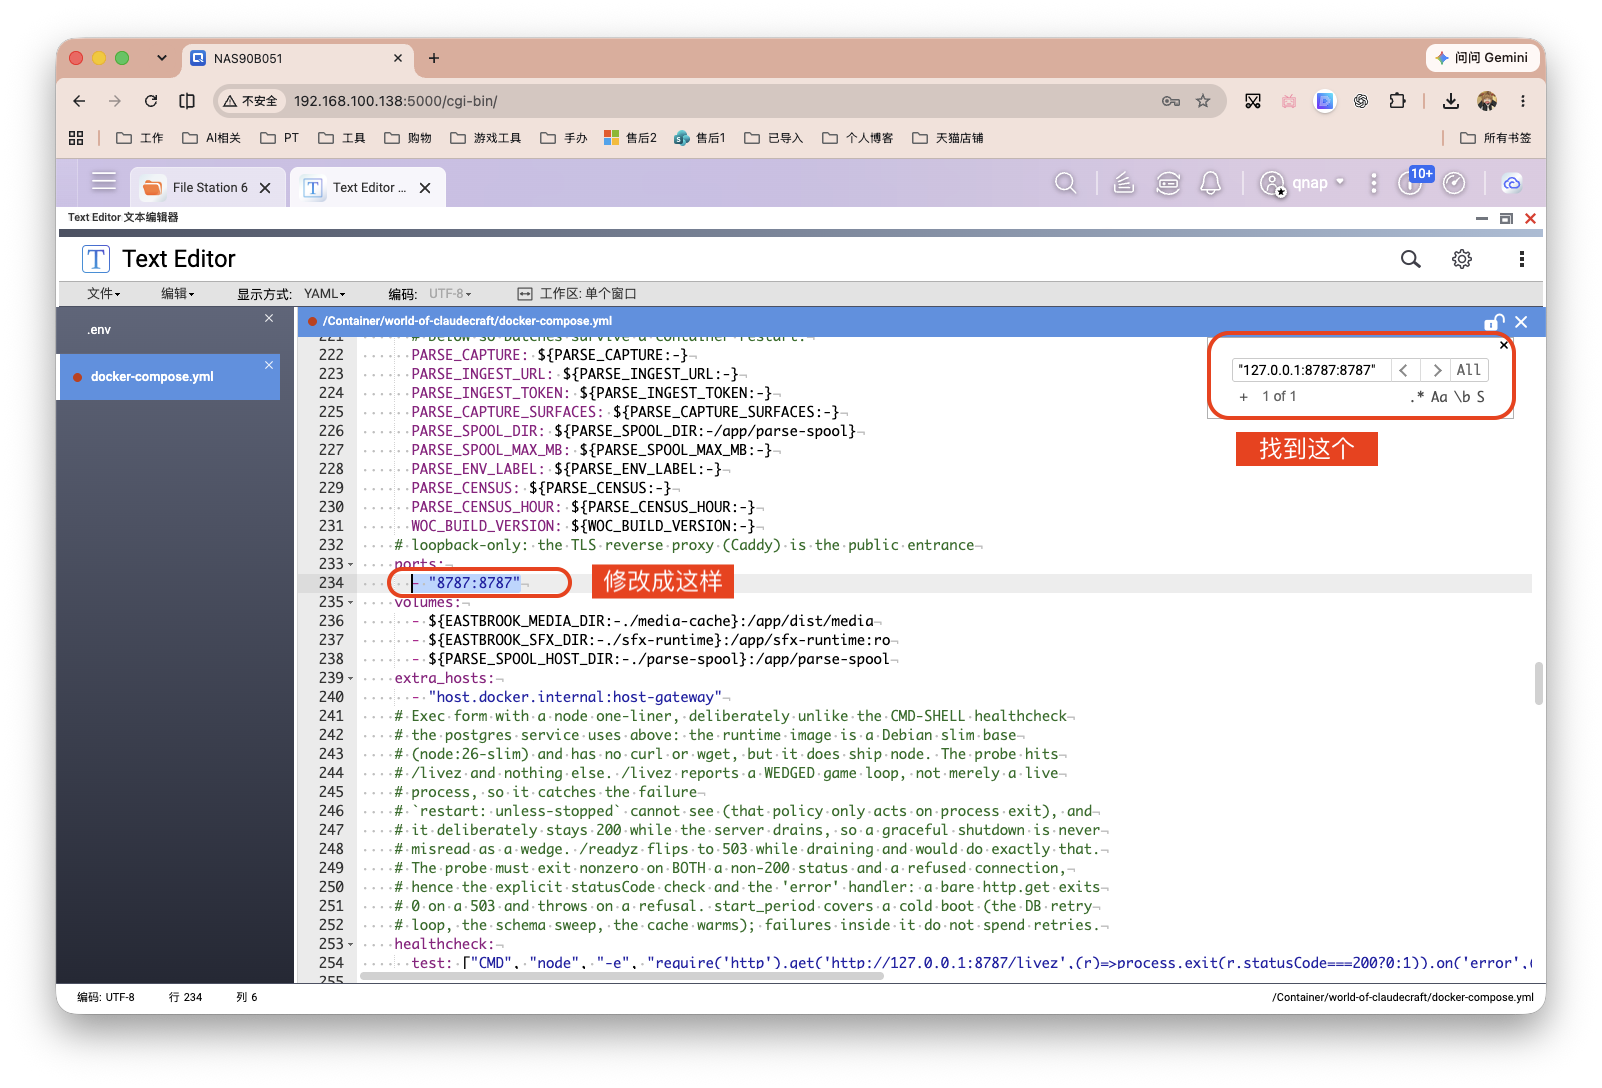Open QTS external devices icon
The image size is (1602, 1088).
[1168, 183]
